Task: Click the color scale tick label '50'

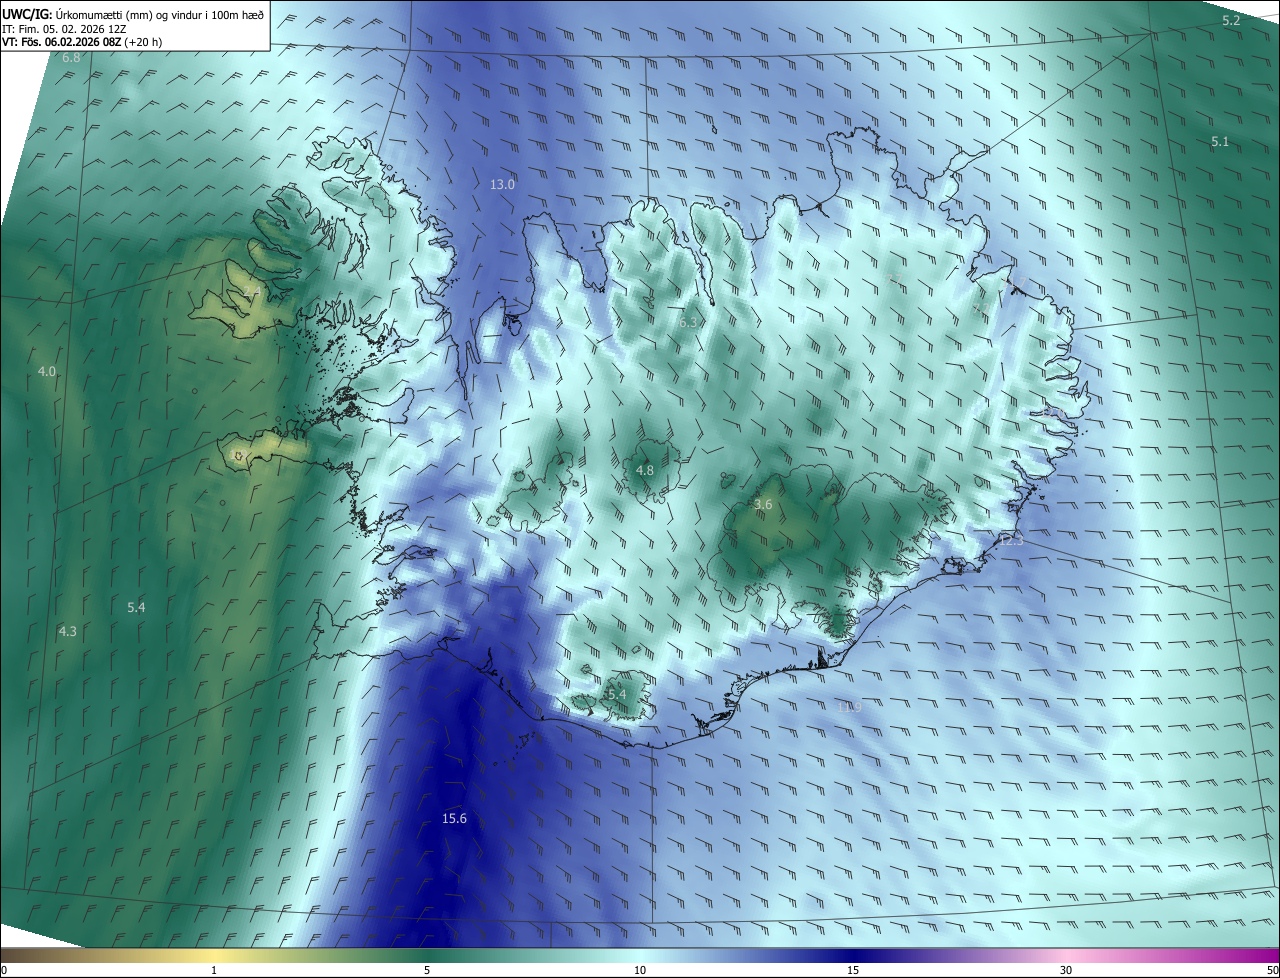Action: click(1272, 971)
